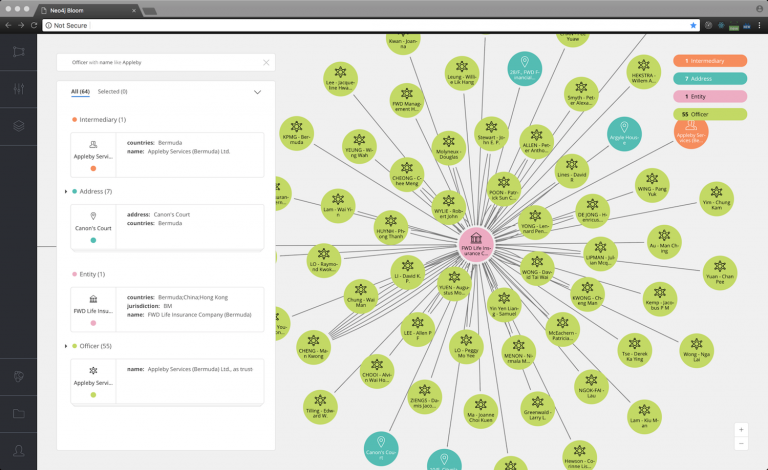
Task: Select the 28/F FWD Financial address node
Action: 525,69
